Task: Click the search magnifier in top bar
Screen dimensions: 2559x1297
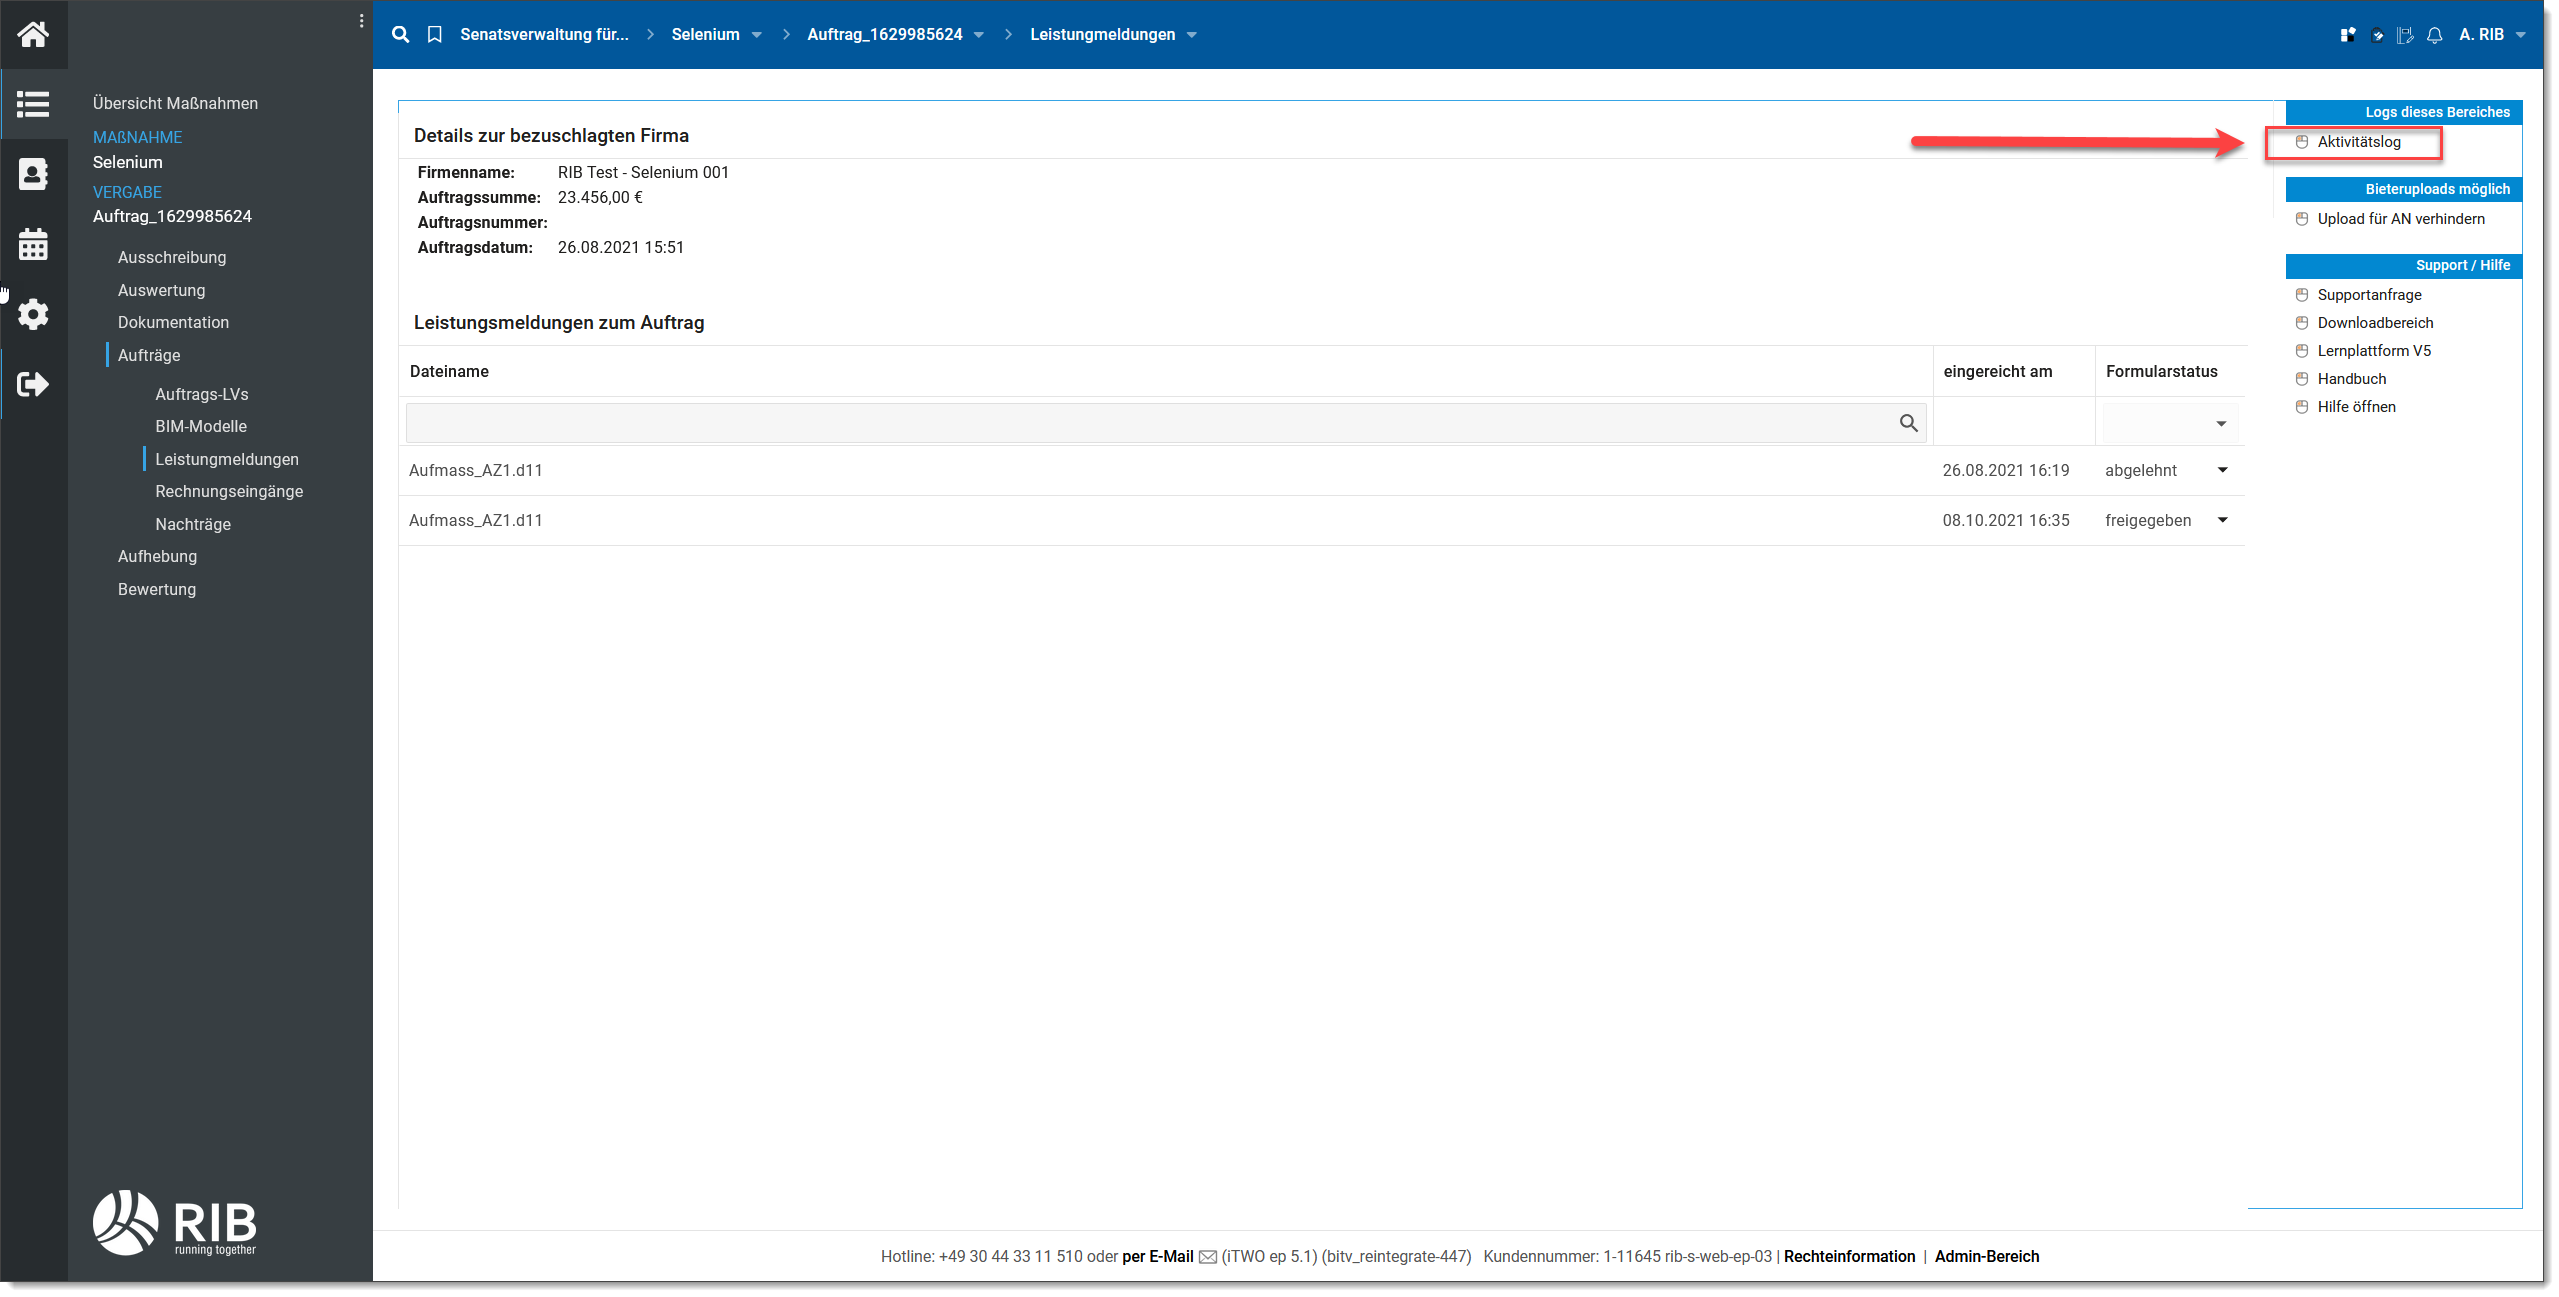Action: pyautogui.click(x=400, y=34)
